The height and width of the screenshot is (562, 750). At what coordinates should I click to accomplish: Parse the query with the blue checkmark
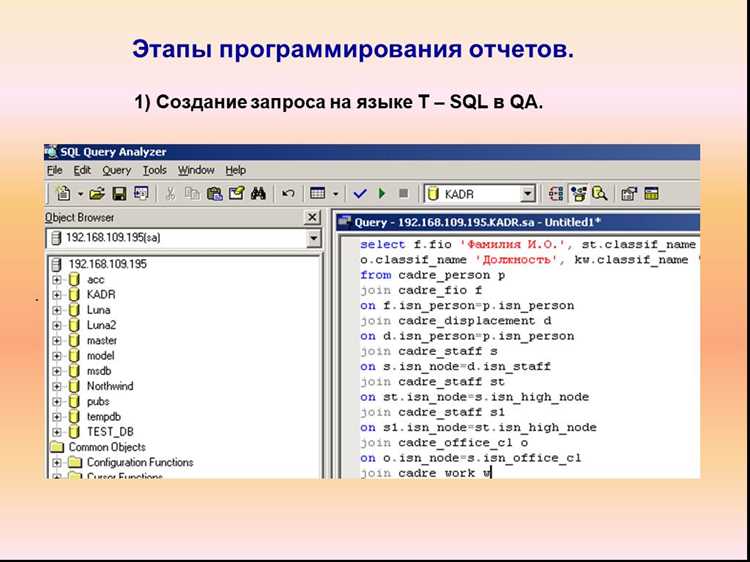[x=360, y=194]
